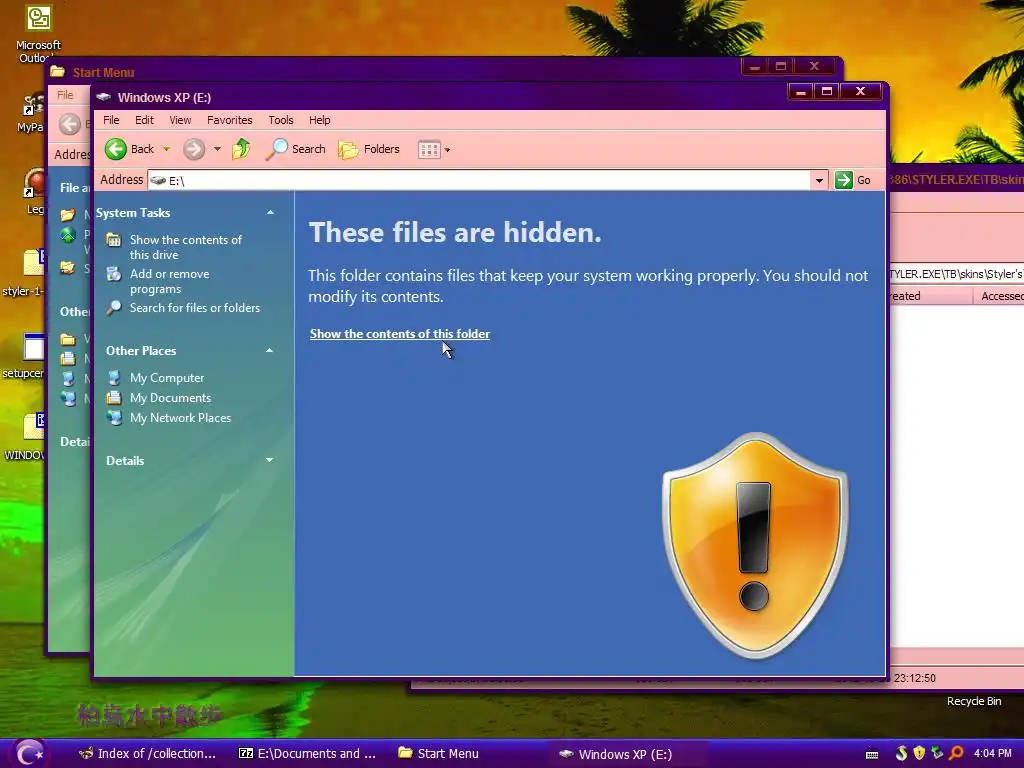The image size is (1024, 768).
Task: Click the greyed Forward arrow button
Action: (x=194, y=149)
